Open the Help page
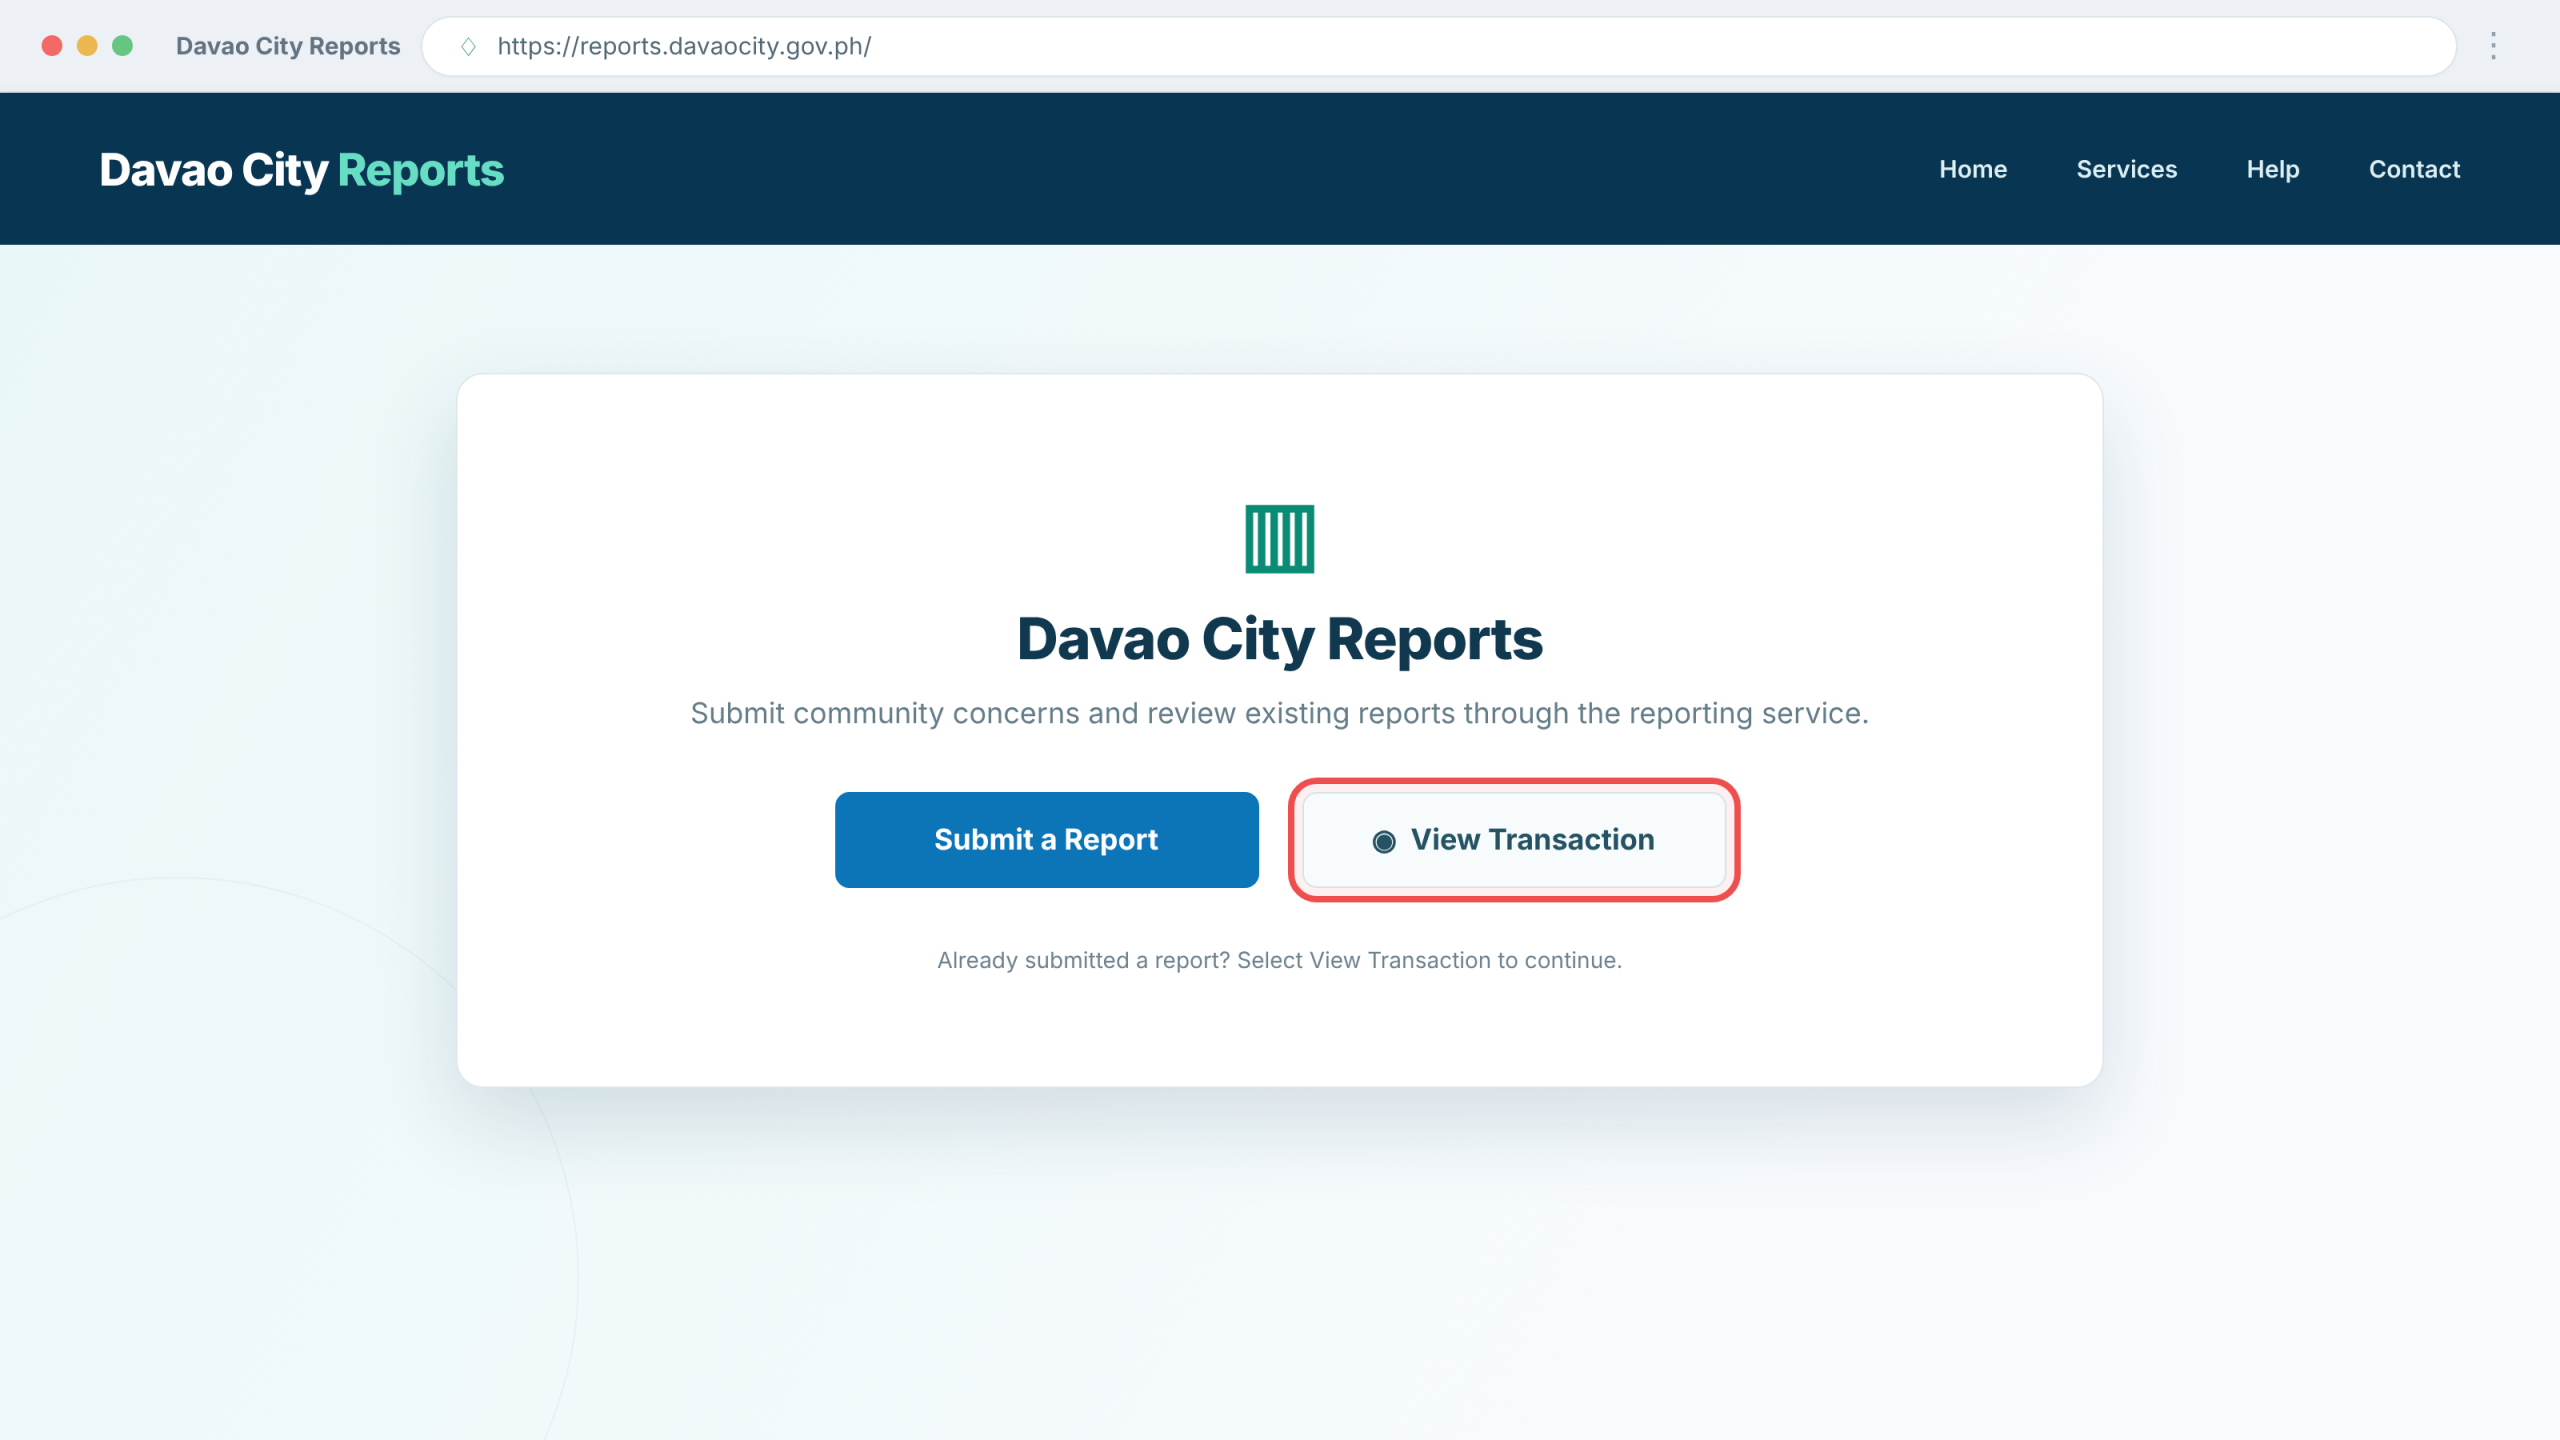2560x1440 pixels. tap(2272, 169)
